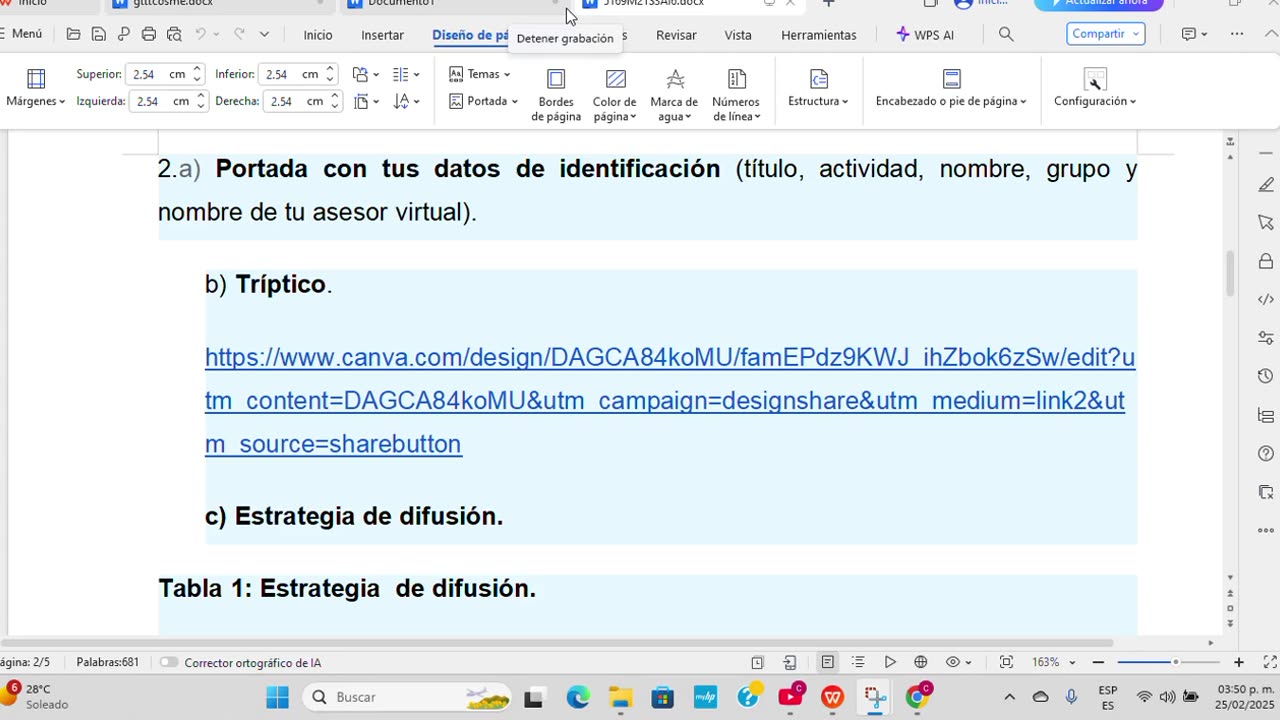This screenshot has width=1280, height=720.
Task: Click the search magnifier icon
Action: coord(1006,35)
